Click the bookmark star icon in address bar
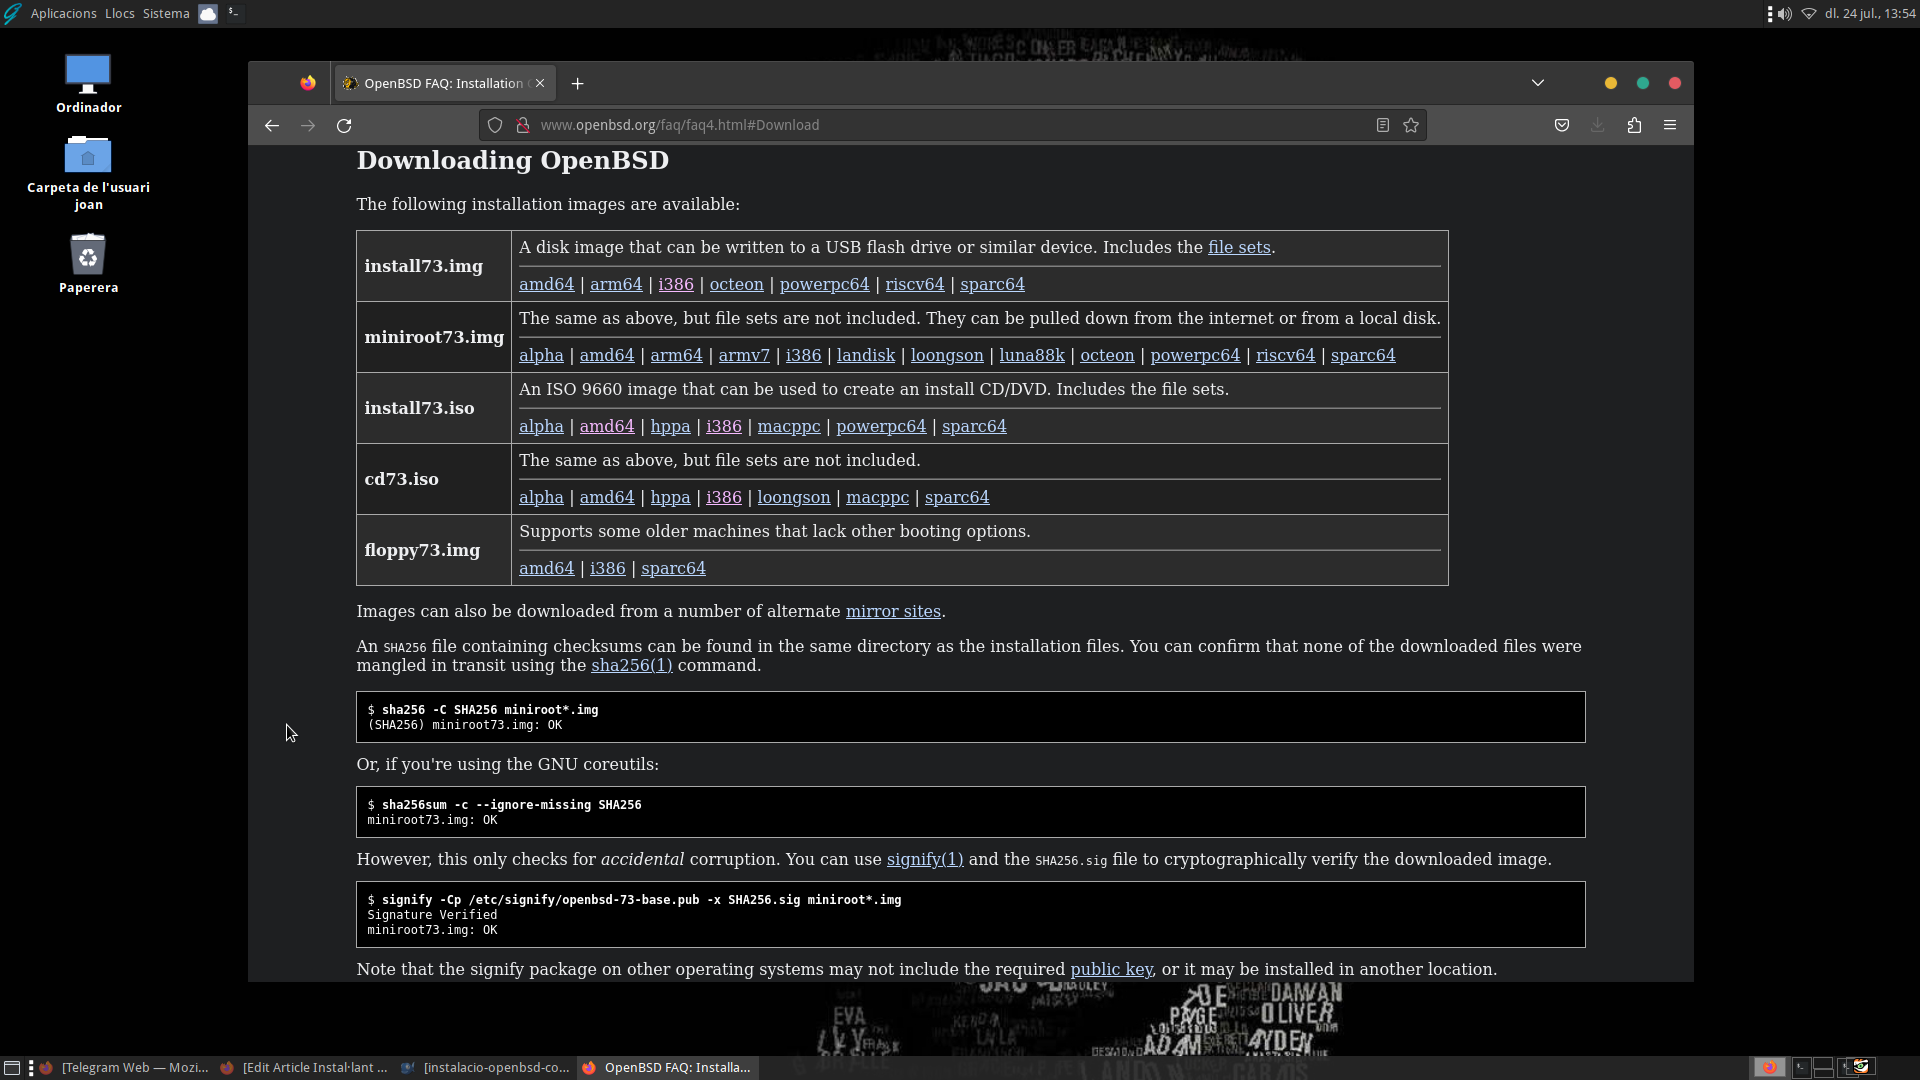Screen dimensions: 1920x1080 pyautogui.click(x=1411, y=124)
